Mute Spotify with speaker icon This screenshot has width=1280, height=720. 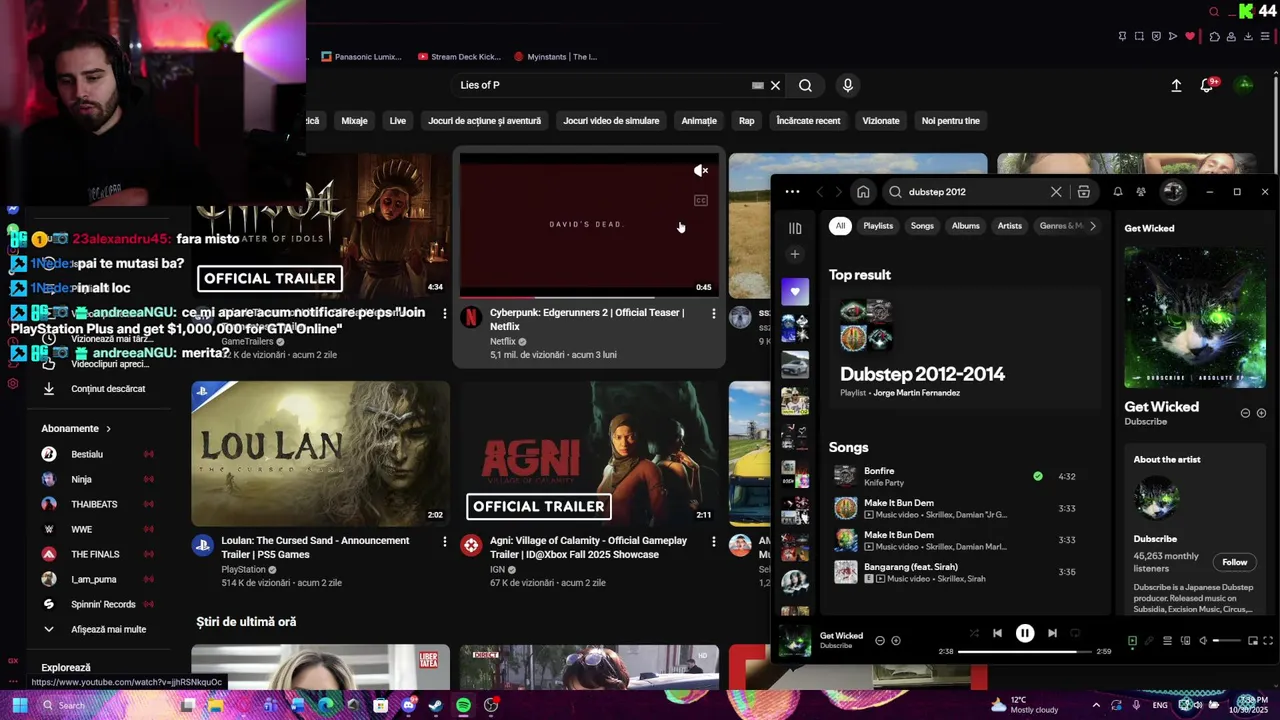tap(1203, 641)
